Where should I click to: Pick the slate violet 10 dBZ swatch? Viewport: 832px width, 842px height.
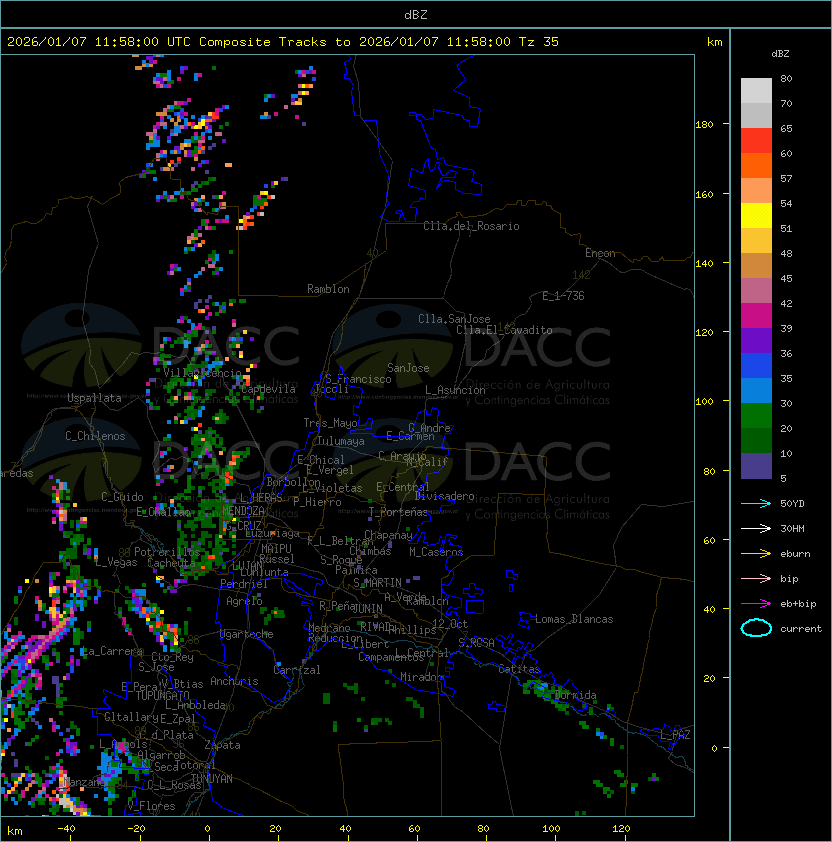pos(756,466)
